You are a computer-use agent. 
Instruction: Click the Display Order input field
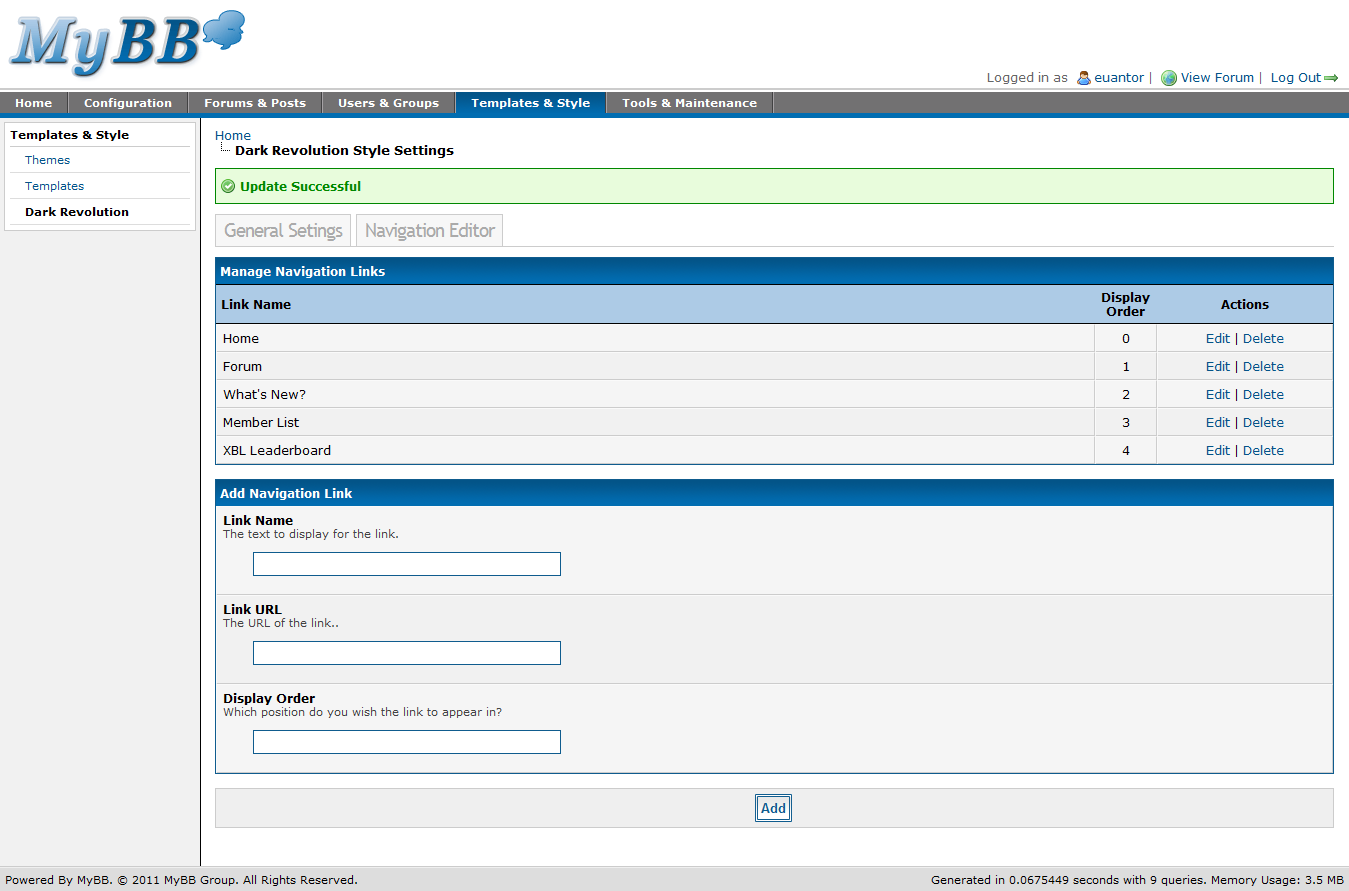pyautogui.click(x=406, y=742)
